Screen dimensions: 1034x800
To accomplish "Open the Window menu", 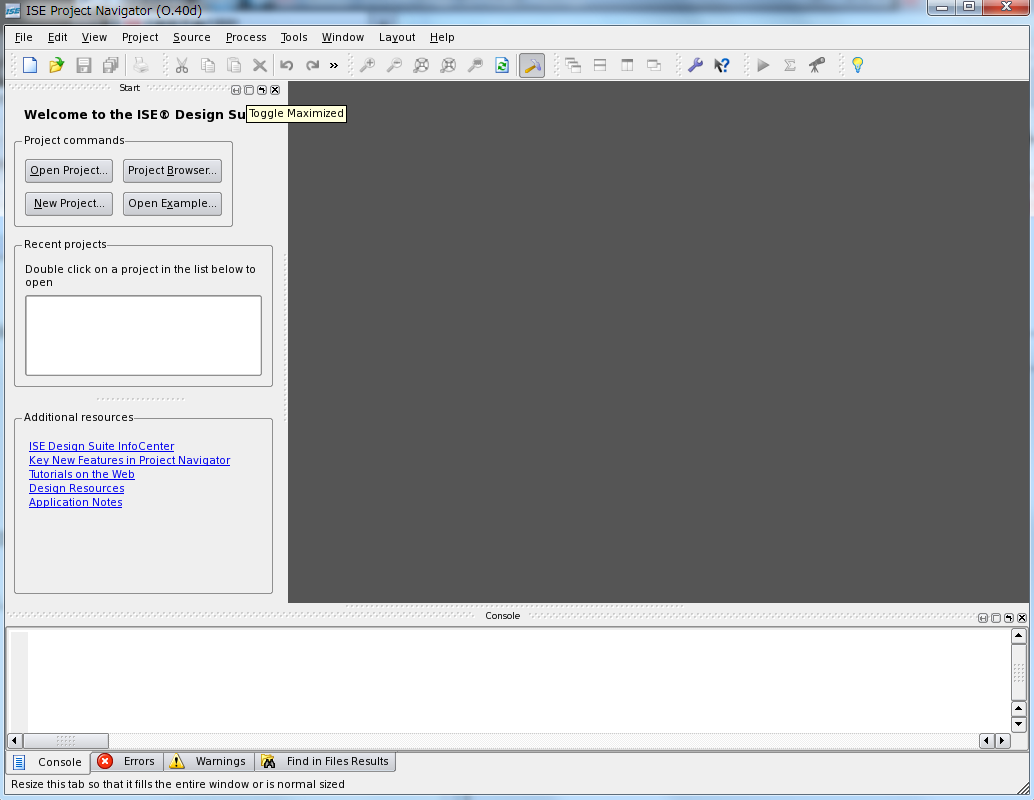I will pyautogui.click(x=343, y=38).
